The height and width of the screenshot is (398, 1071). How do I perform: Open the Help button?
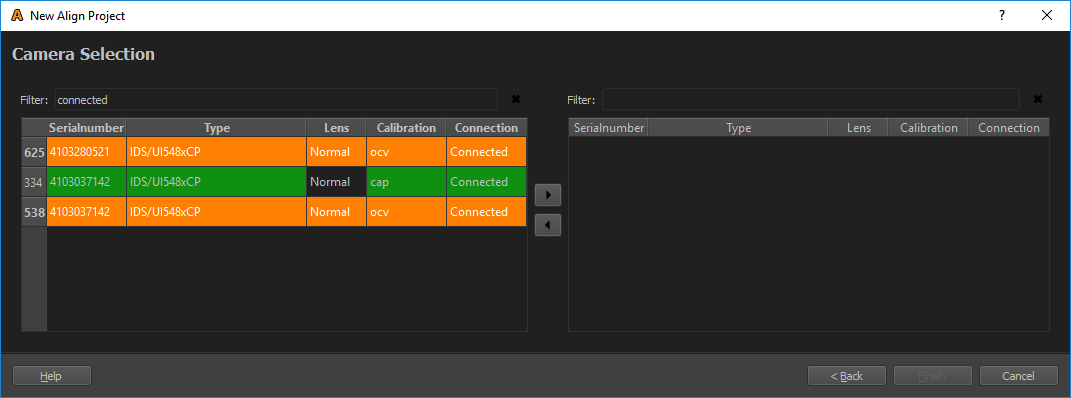point(52,375)
